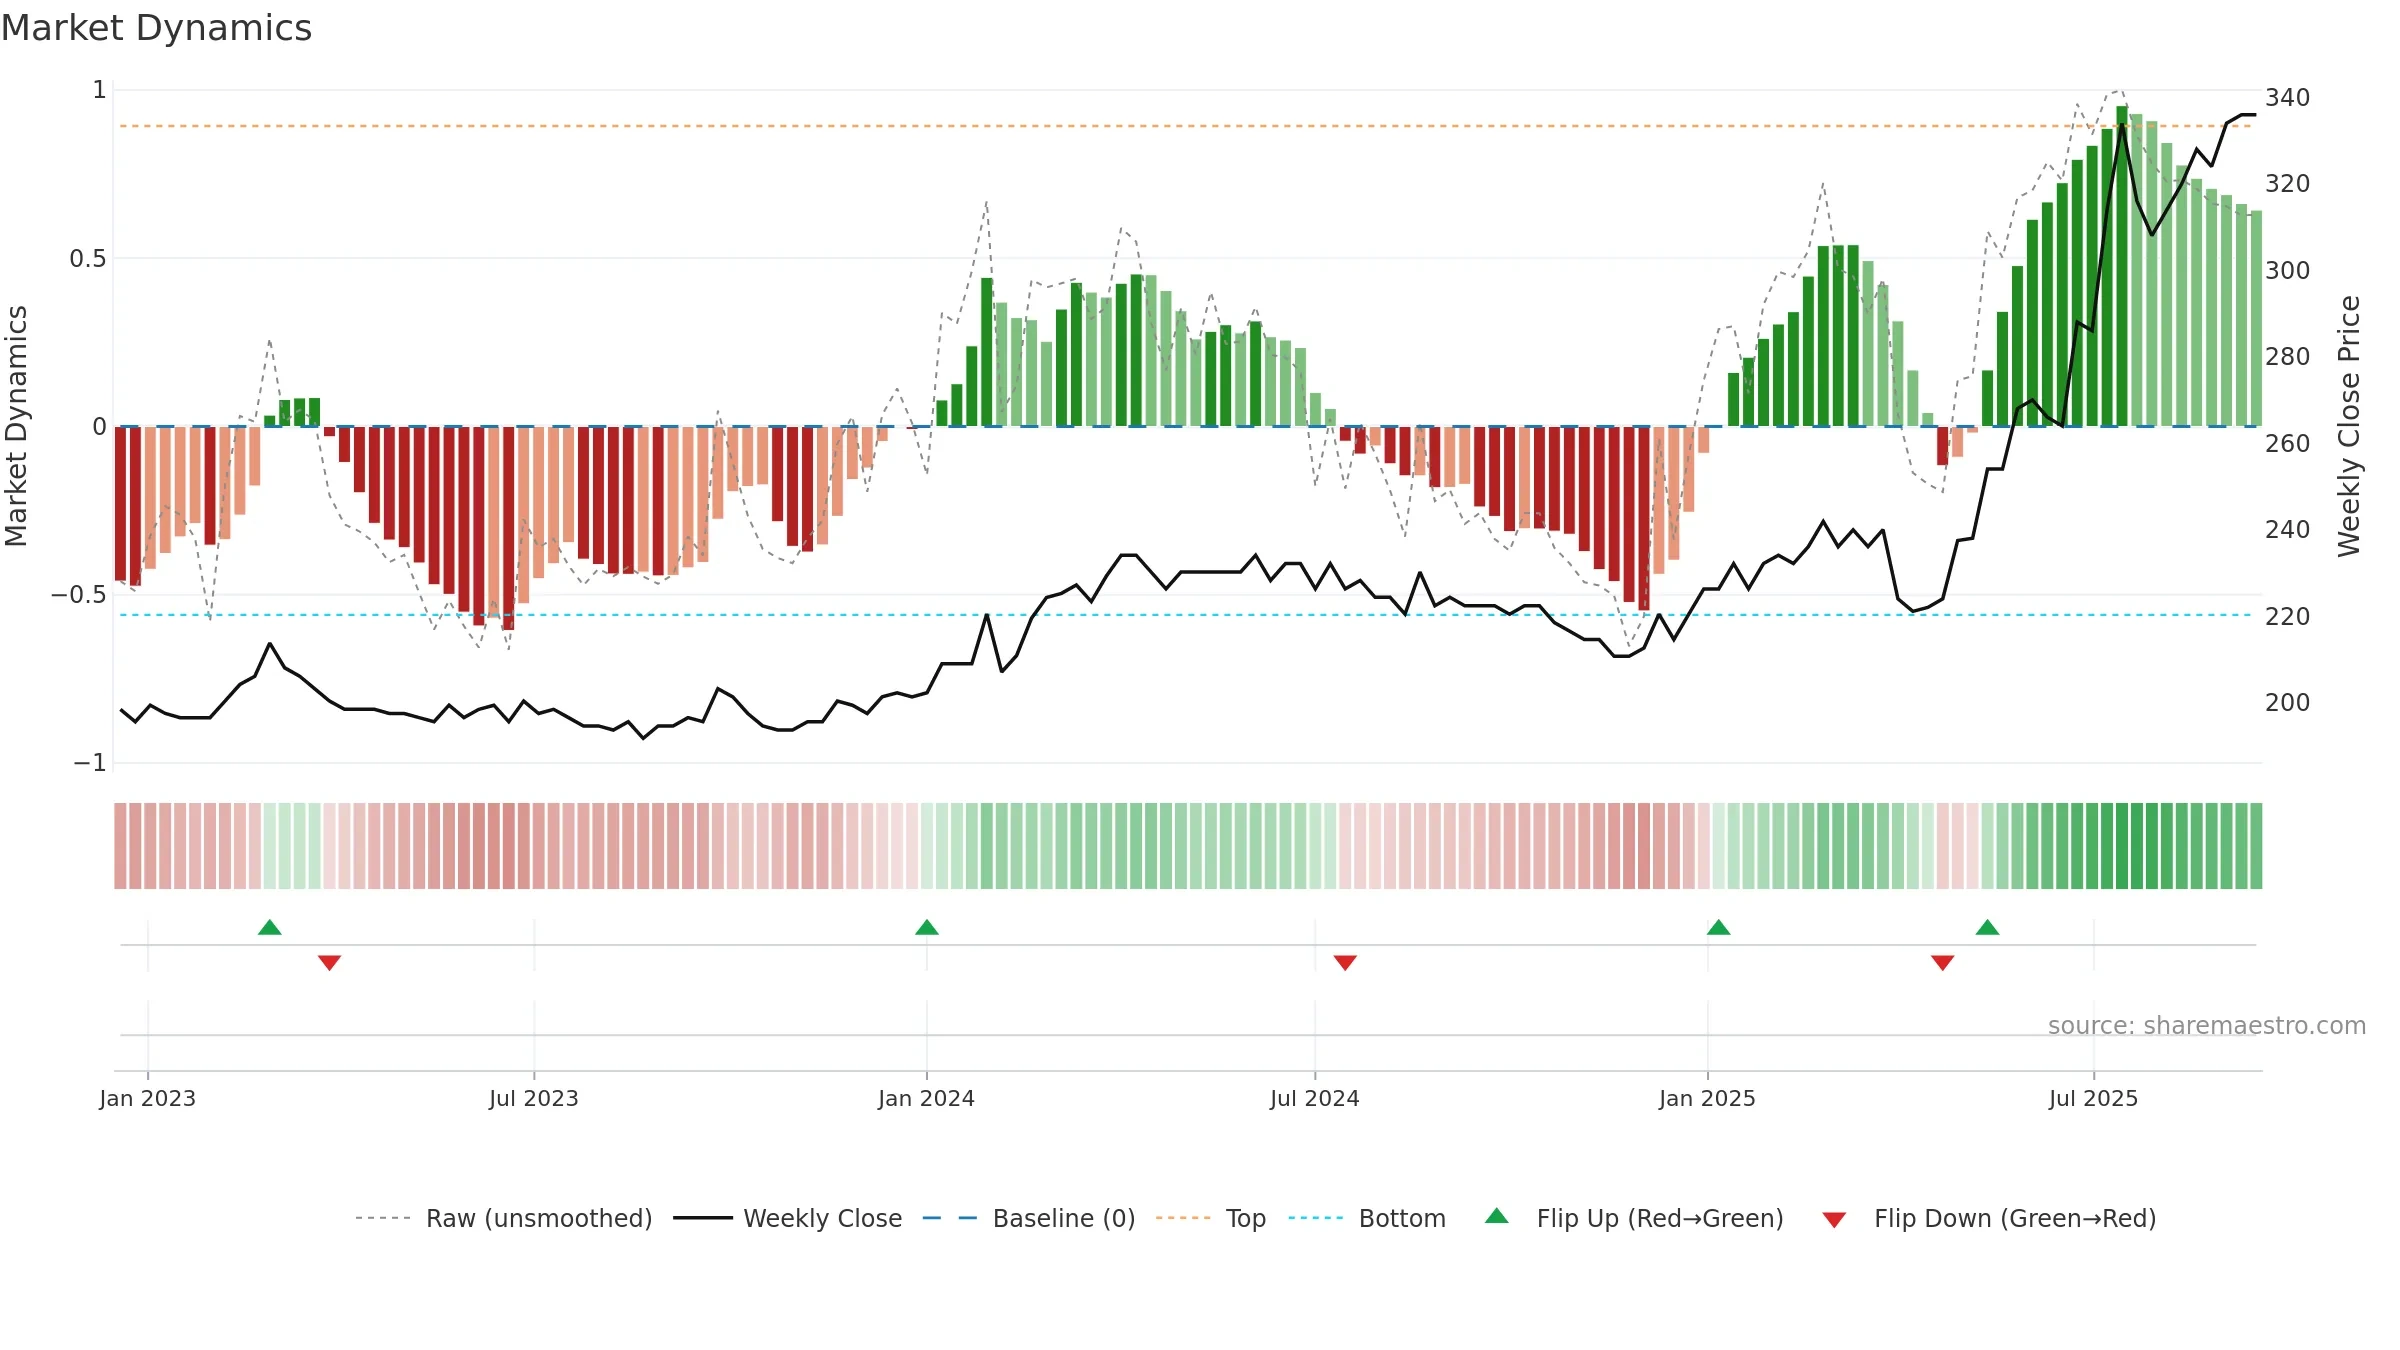Toggle the Raw (unsmoothed) legend entry
This screenshot has height=1350, width=2400.
[x=503, y=1218]
